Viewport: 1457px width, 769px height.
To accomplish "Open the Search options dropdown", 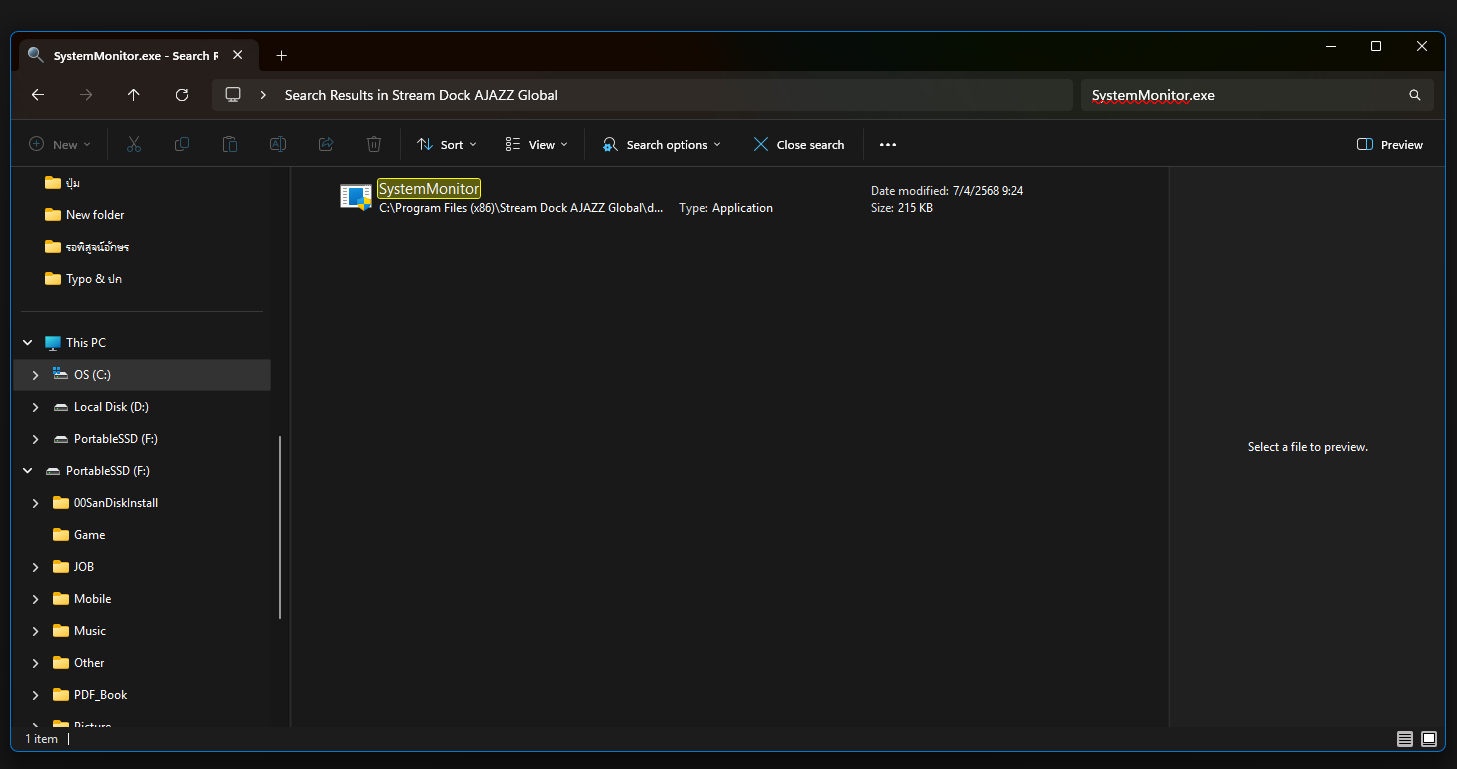I will (x=662, y=145).
